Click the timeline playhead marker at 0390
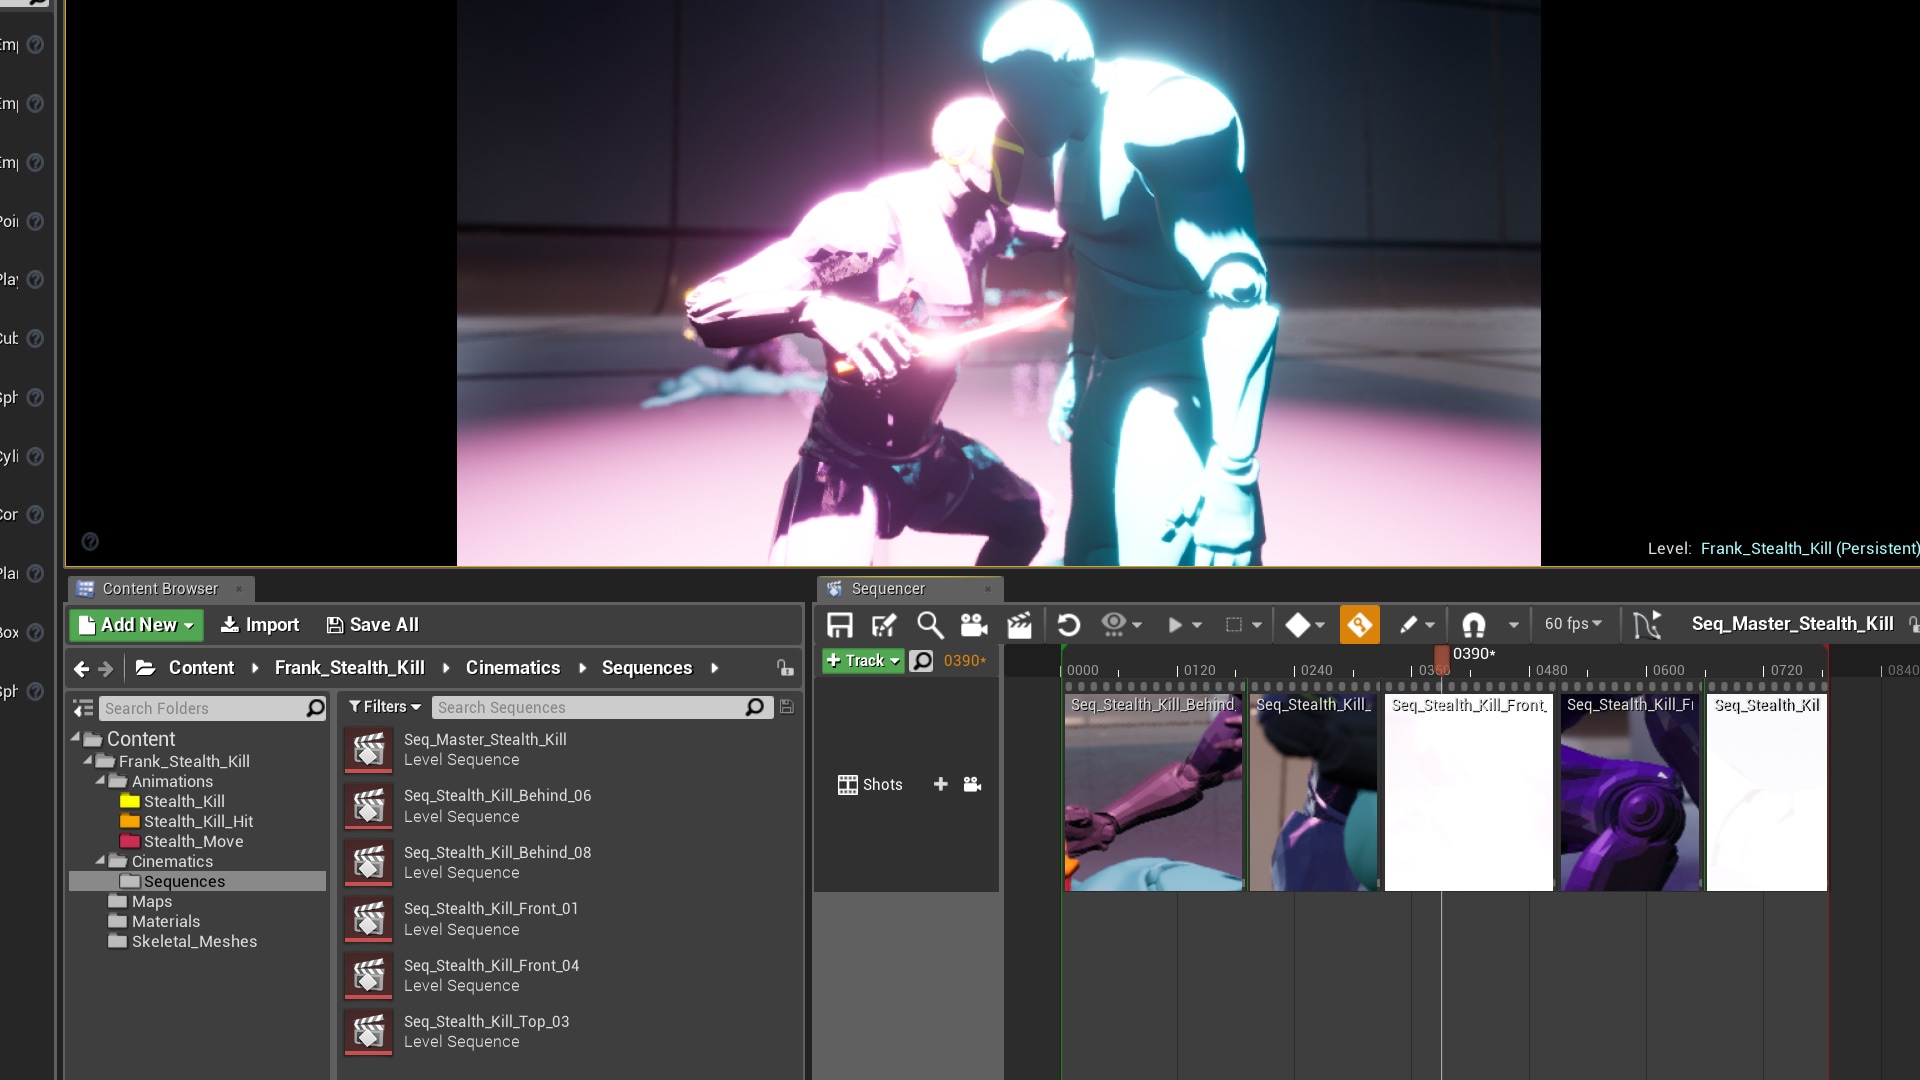 pyautogui.click(x=1441, y=658)
